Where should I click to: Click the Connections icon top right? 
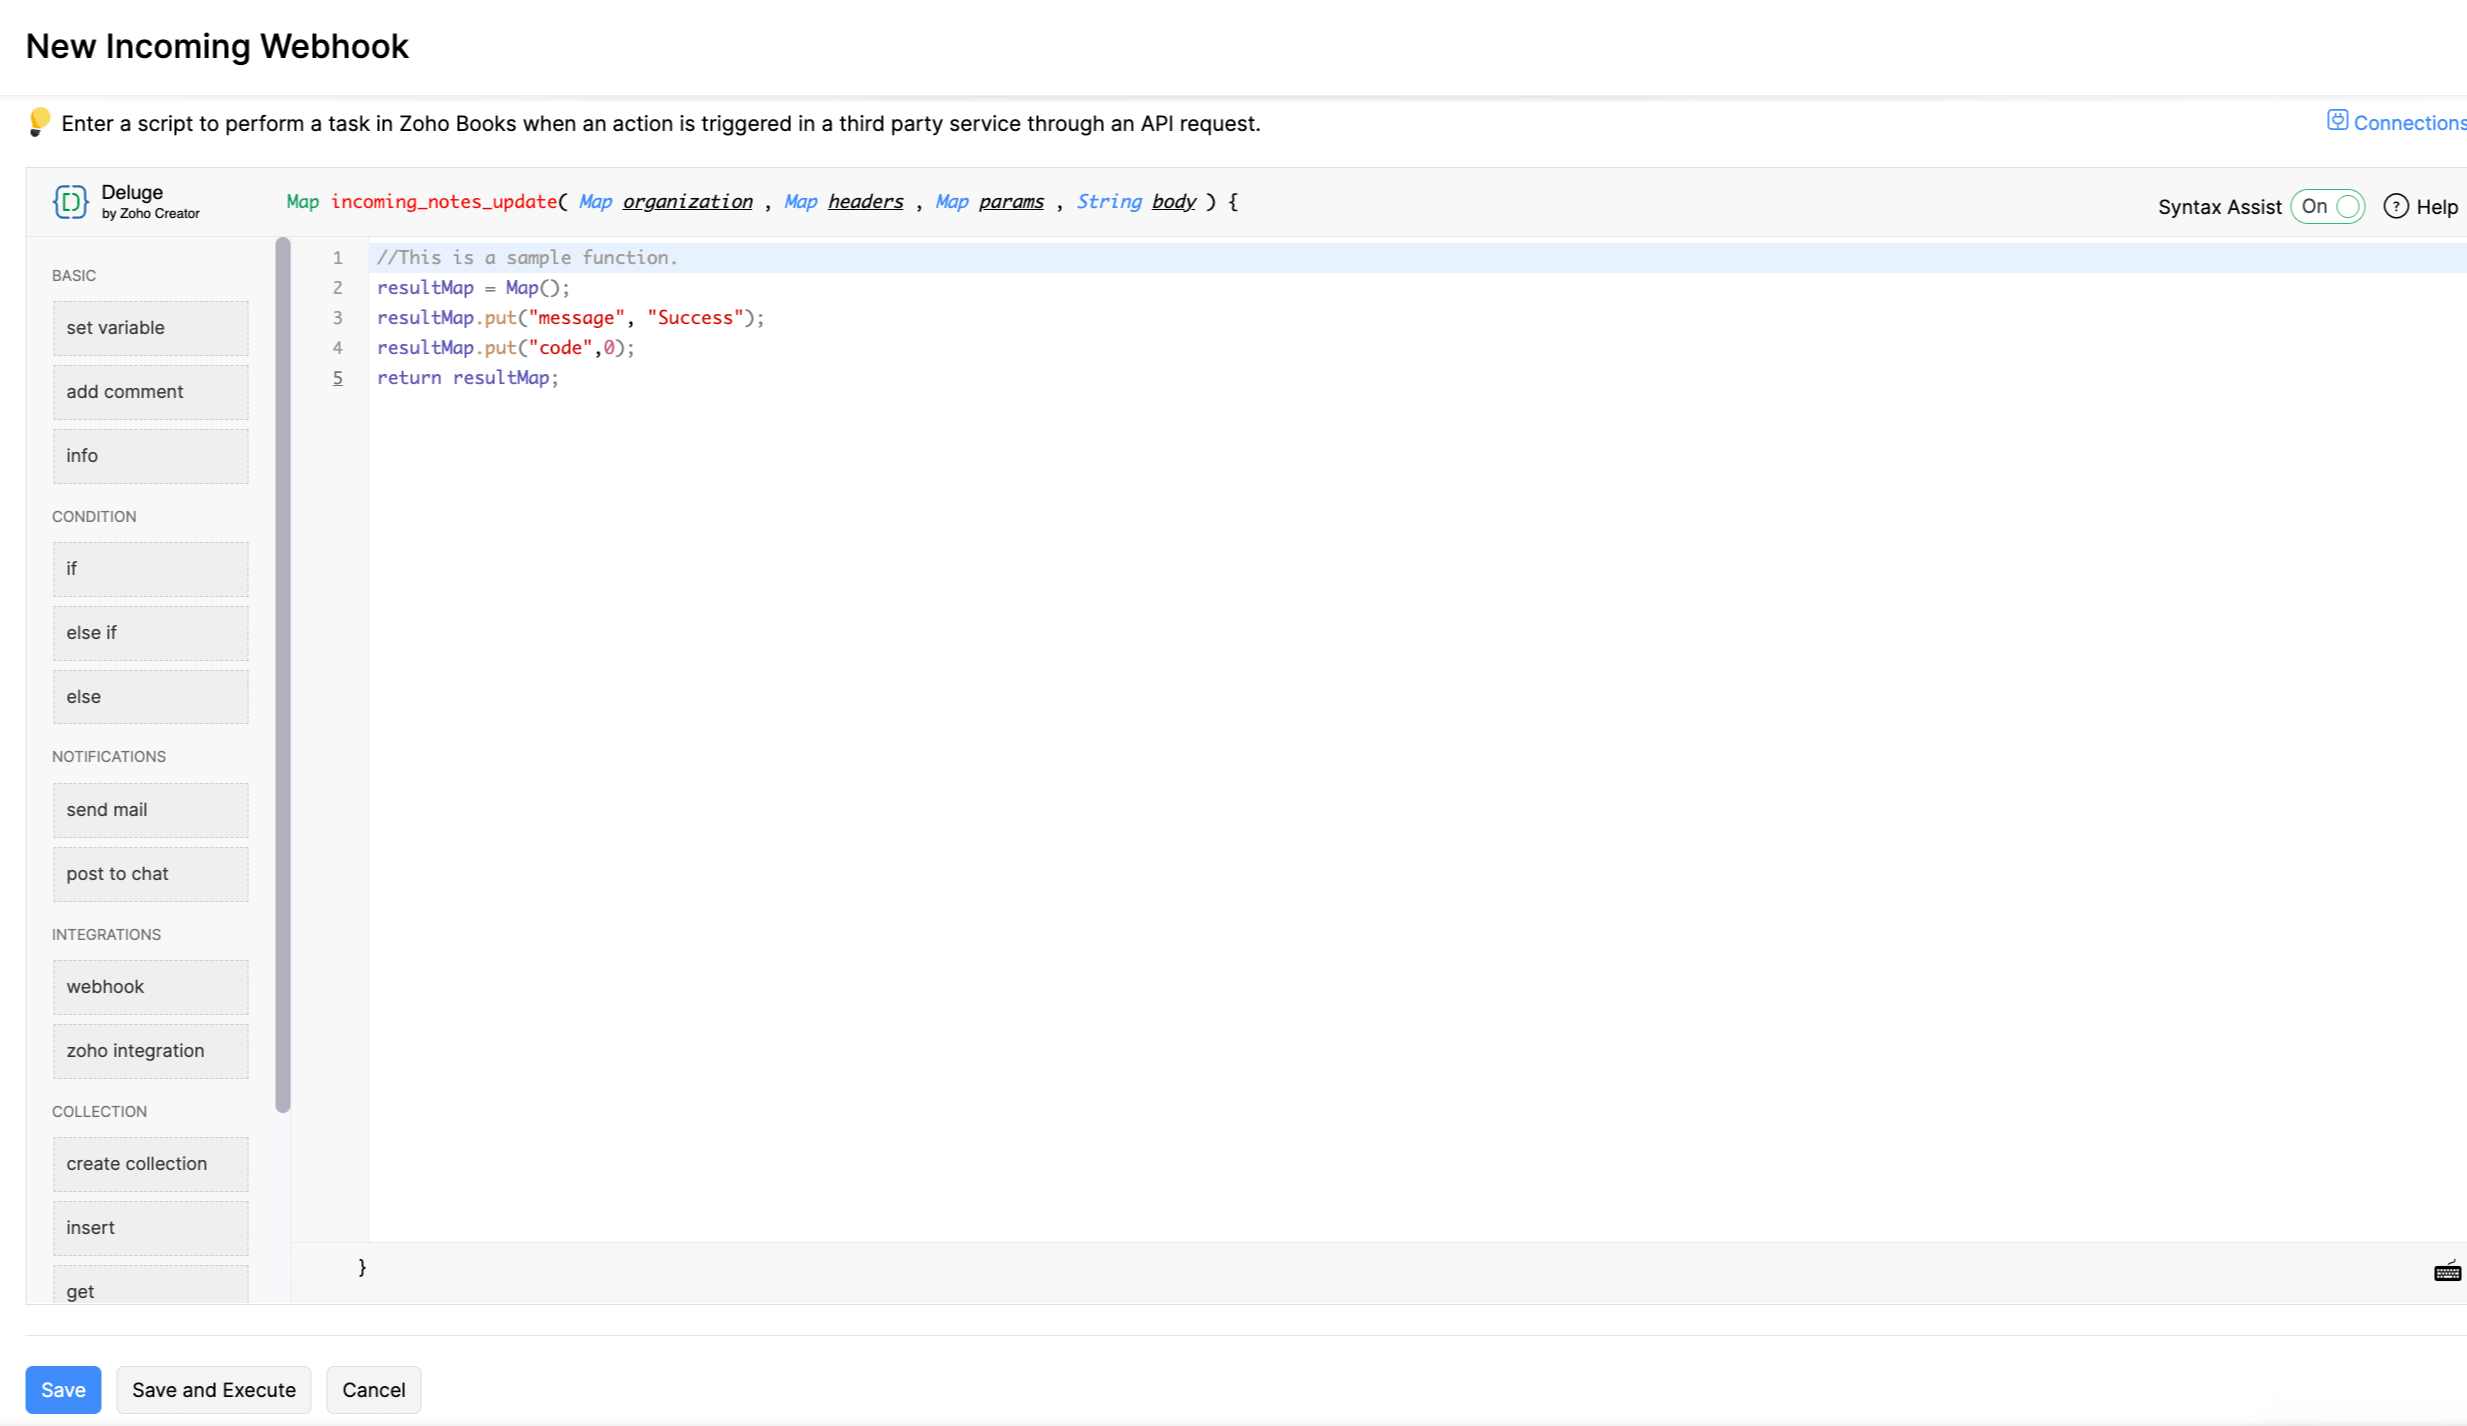coord(2338,122)
